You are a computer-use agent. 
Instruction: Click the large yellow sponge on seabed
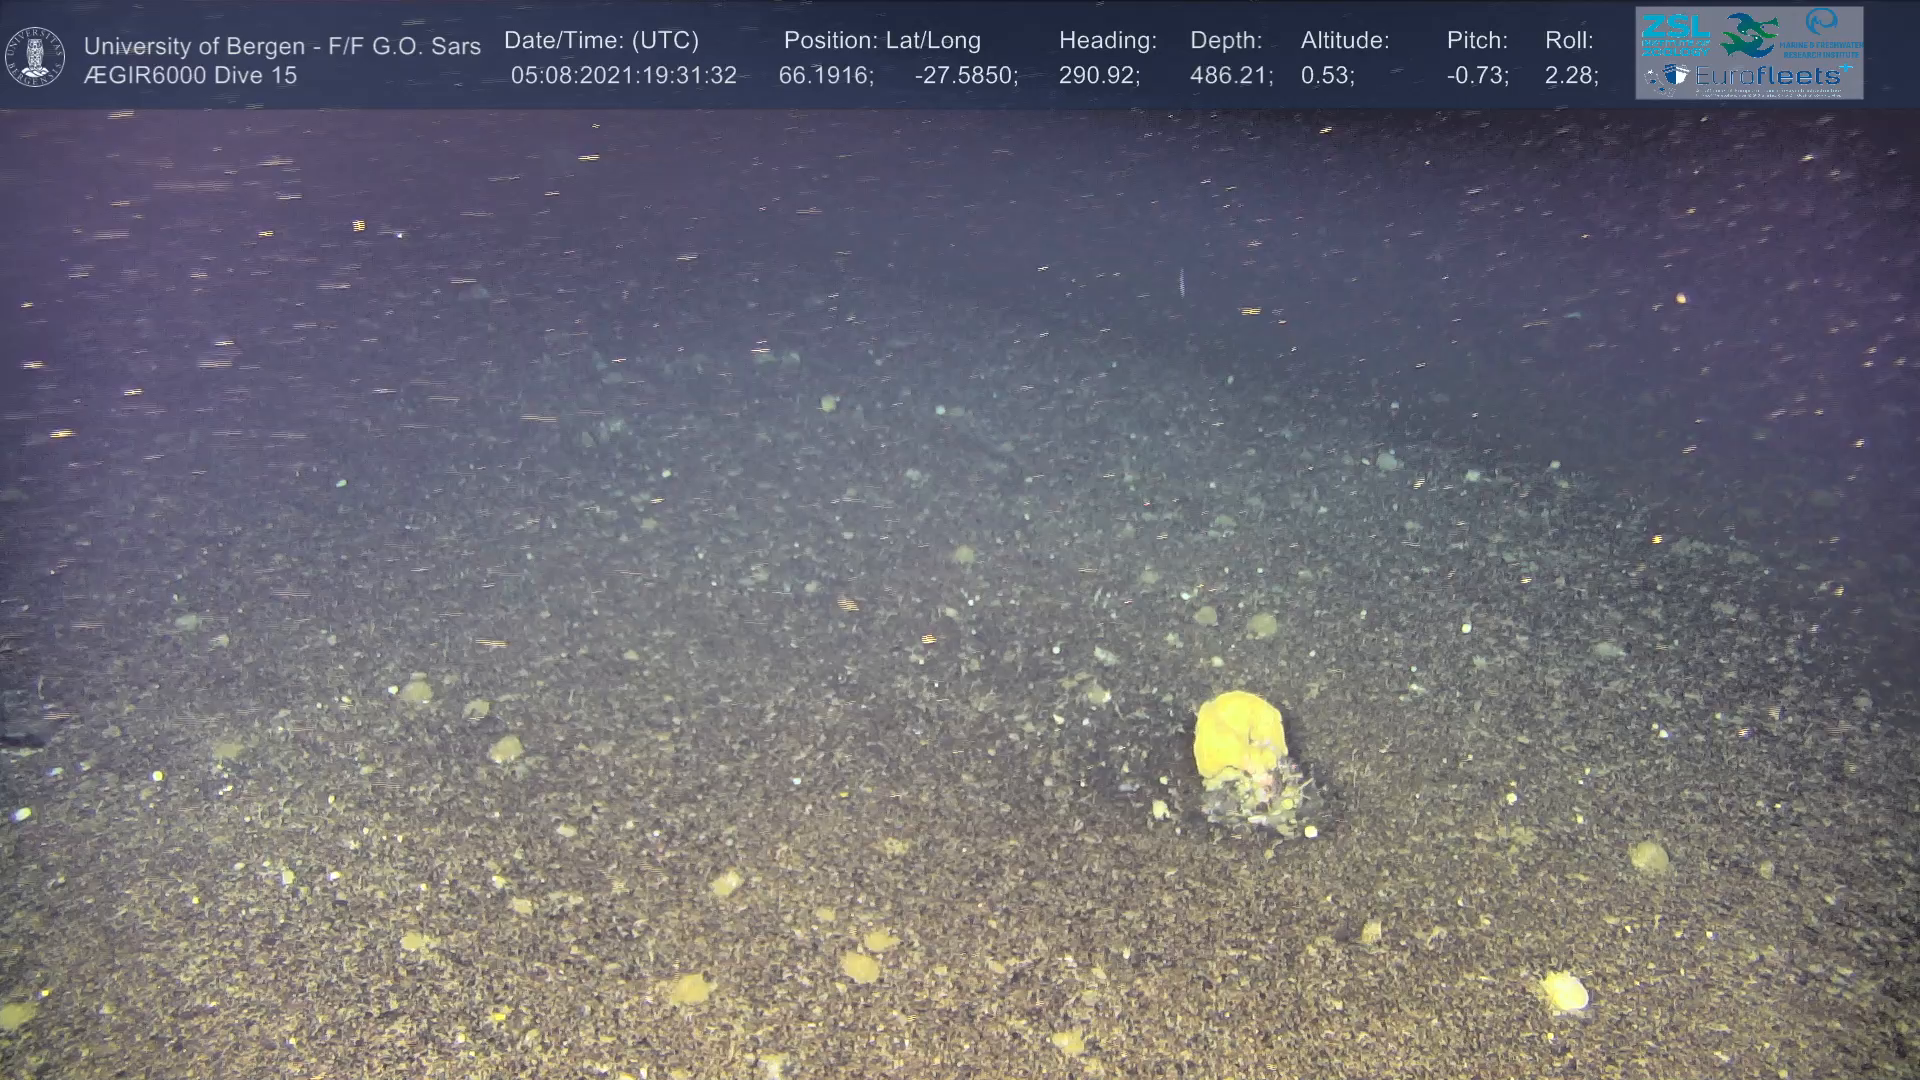coord(1238,736)
